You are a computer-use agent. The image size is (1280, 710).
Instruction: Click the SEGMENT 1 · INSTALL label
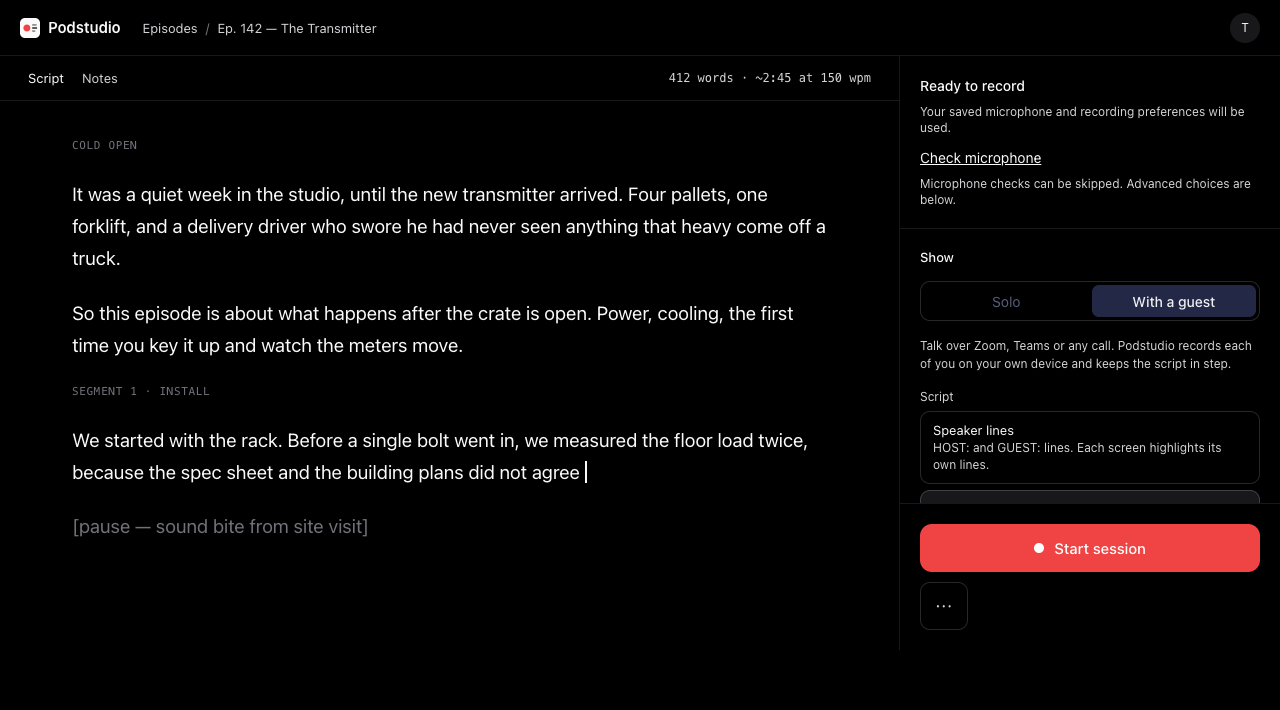point(141,391)
